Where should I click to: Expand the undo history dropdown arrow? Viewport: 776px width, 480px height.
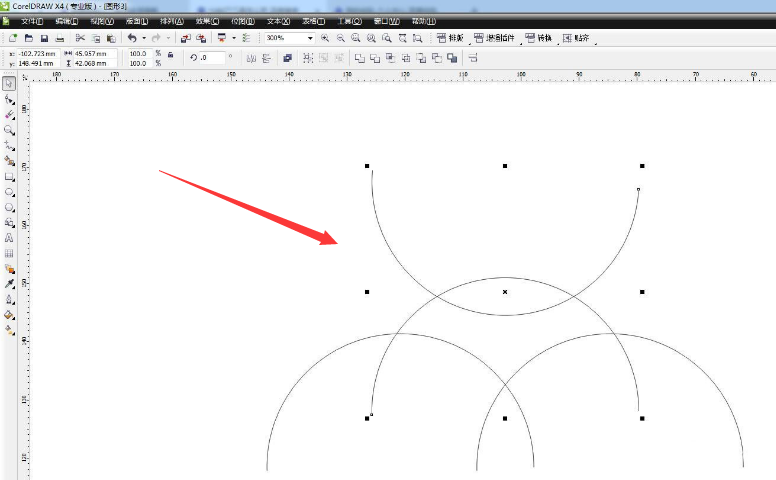click(144, 38)
